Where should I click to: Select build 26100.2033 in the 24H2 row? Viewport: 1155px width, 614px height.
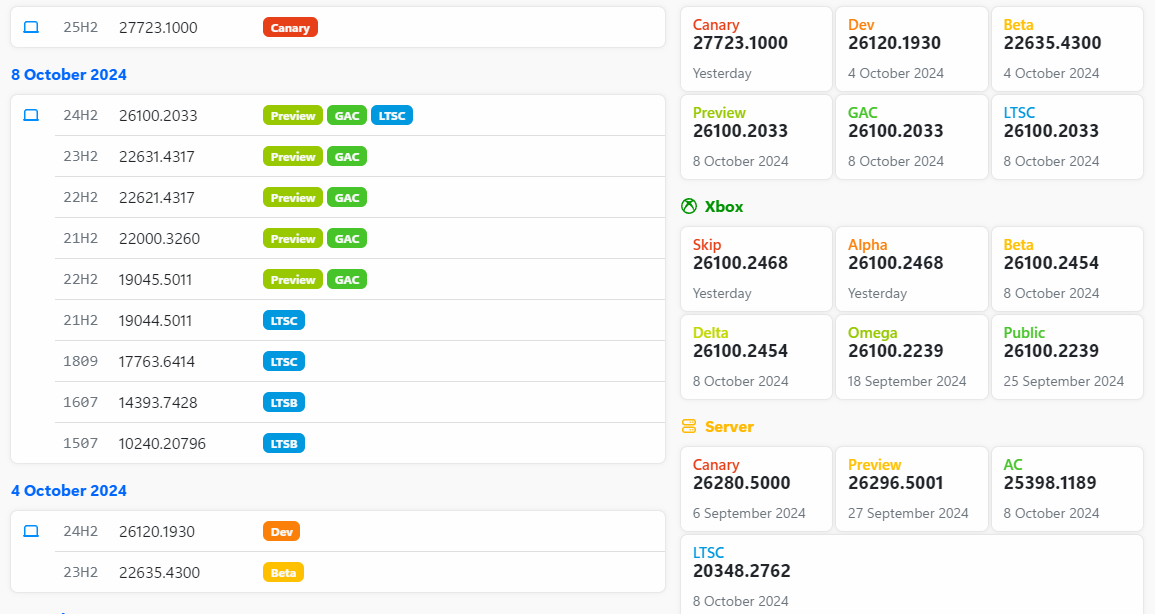tap(158, 116)
